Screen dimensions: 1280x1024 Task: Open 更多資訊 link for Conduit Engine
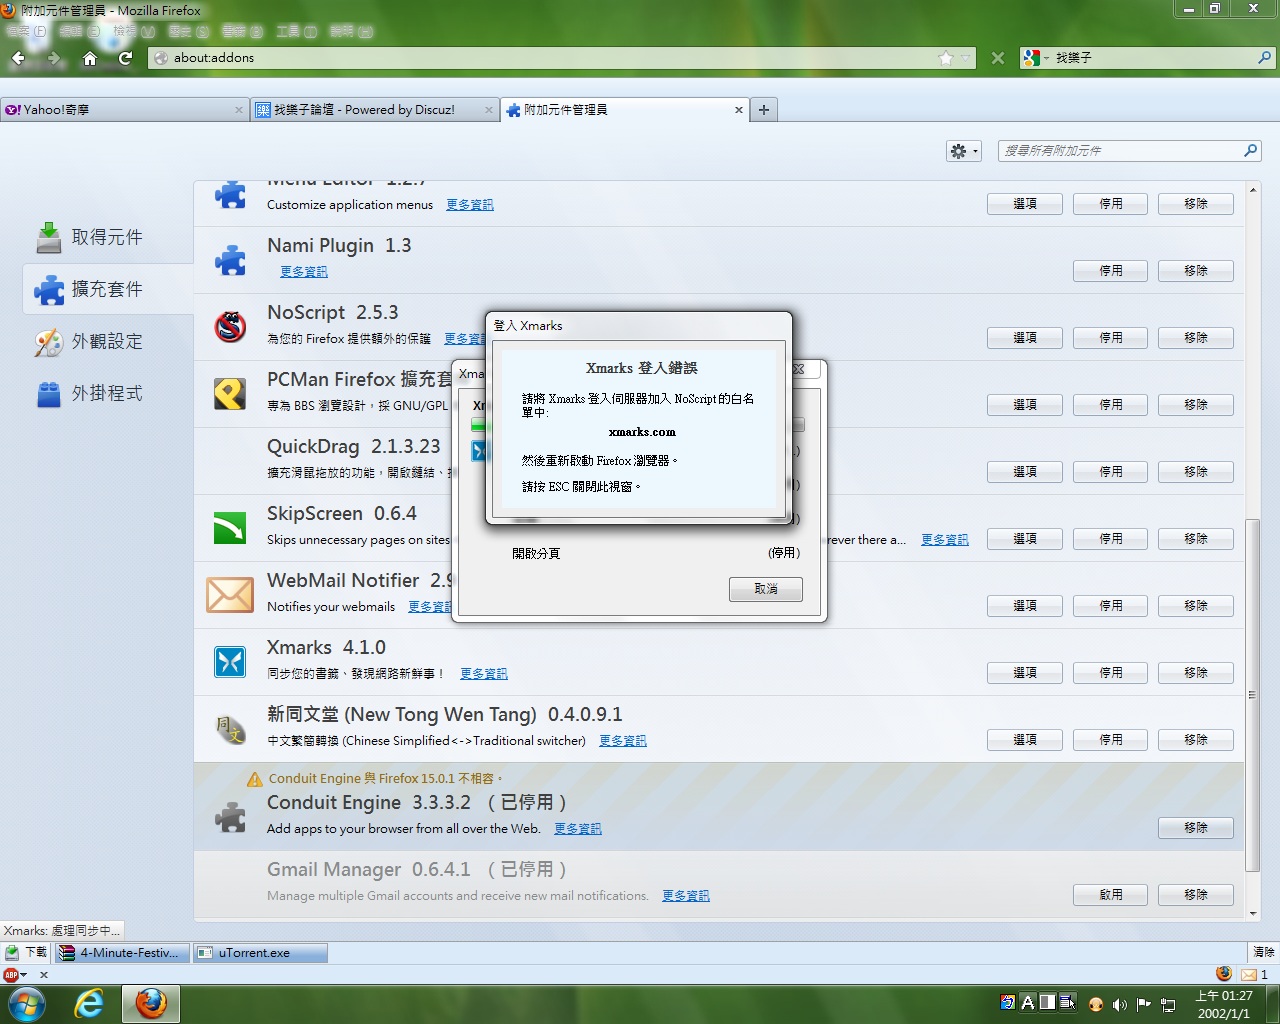(x=578, y=829)
